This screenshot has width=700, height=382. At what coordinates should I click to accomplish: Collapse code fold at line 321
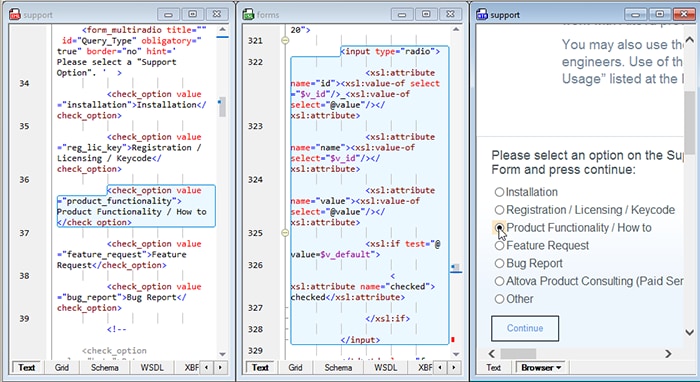285,41
